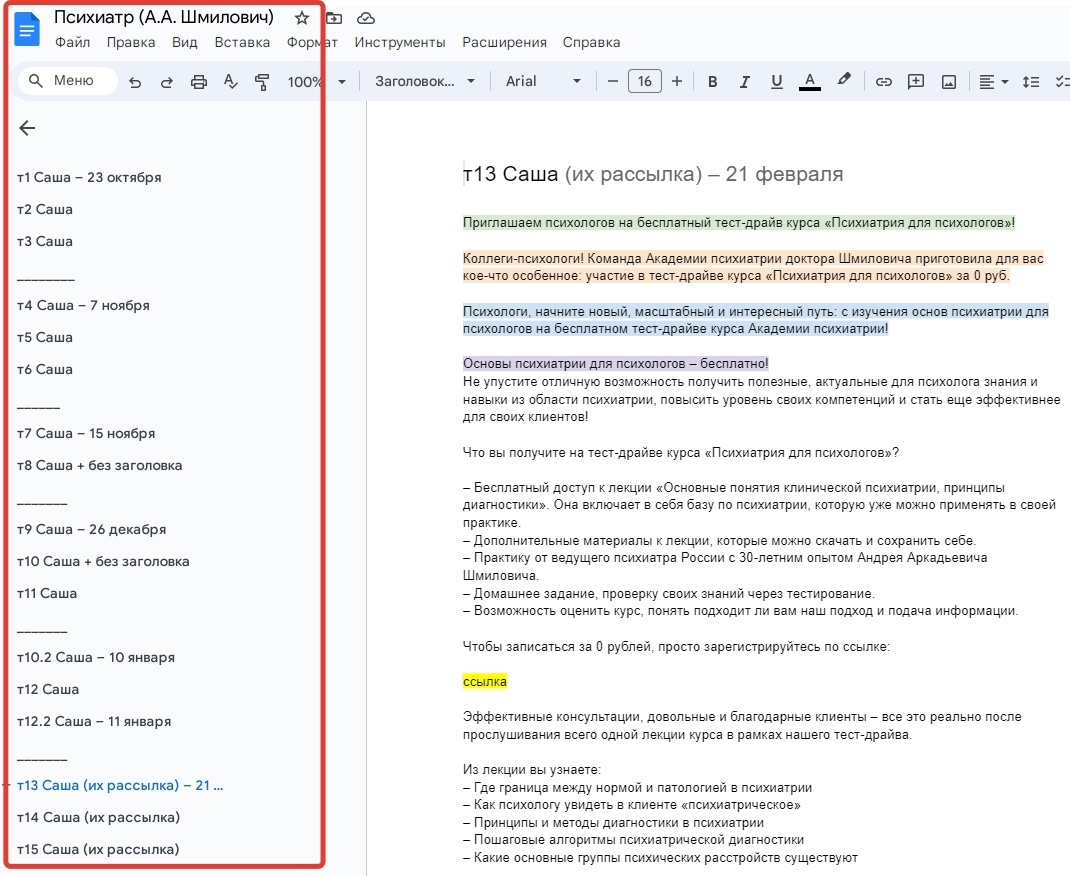Toggle Italic formatting
This screenshot has width=1070, height=876.
coord(744,82)
